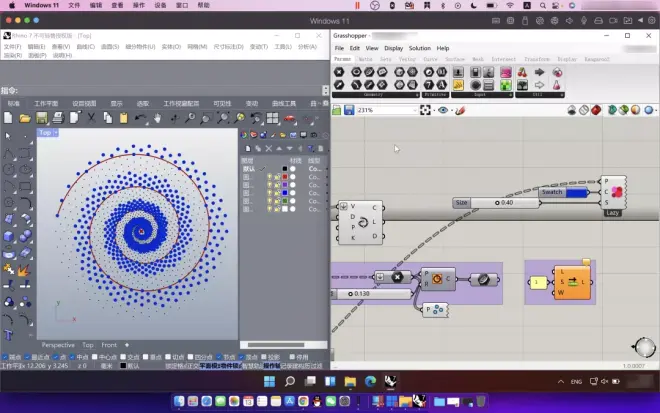
Task: Click the Print icon in Rhino toolbar
Action: click(58, 118)
